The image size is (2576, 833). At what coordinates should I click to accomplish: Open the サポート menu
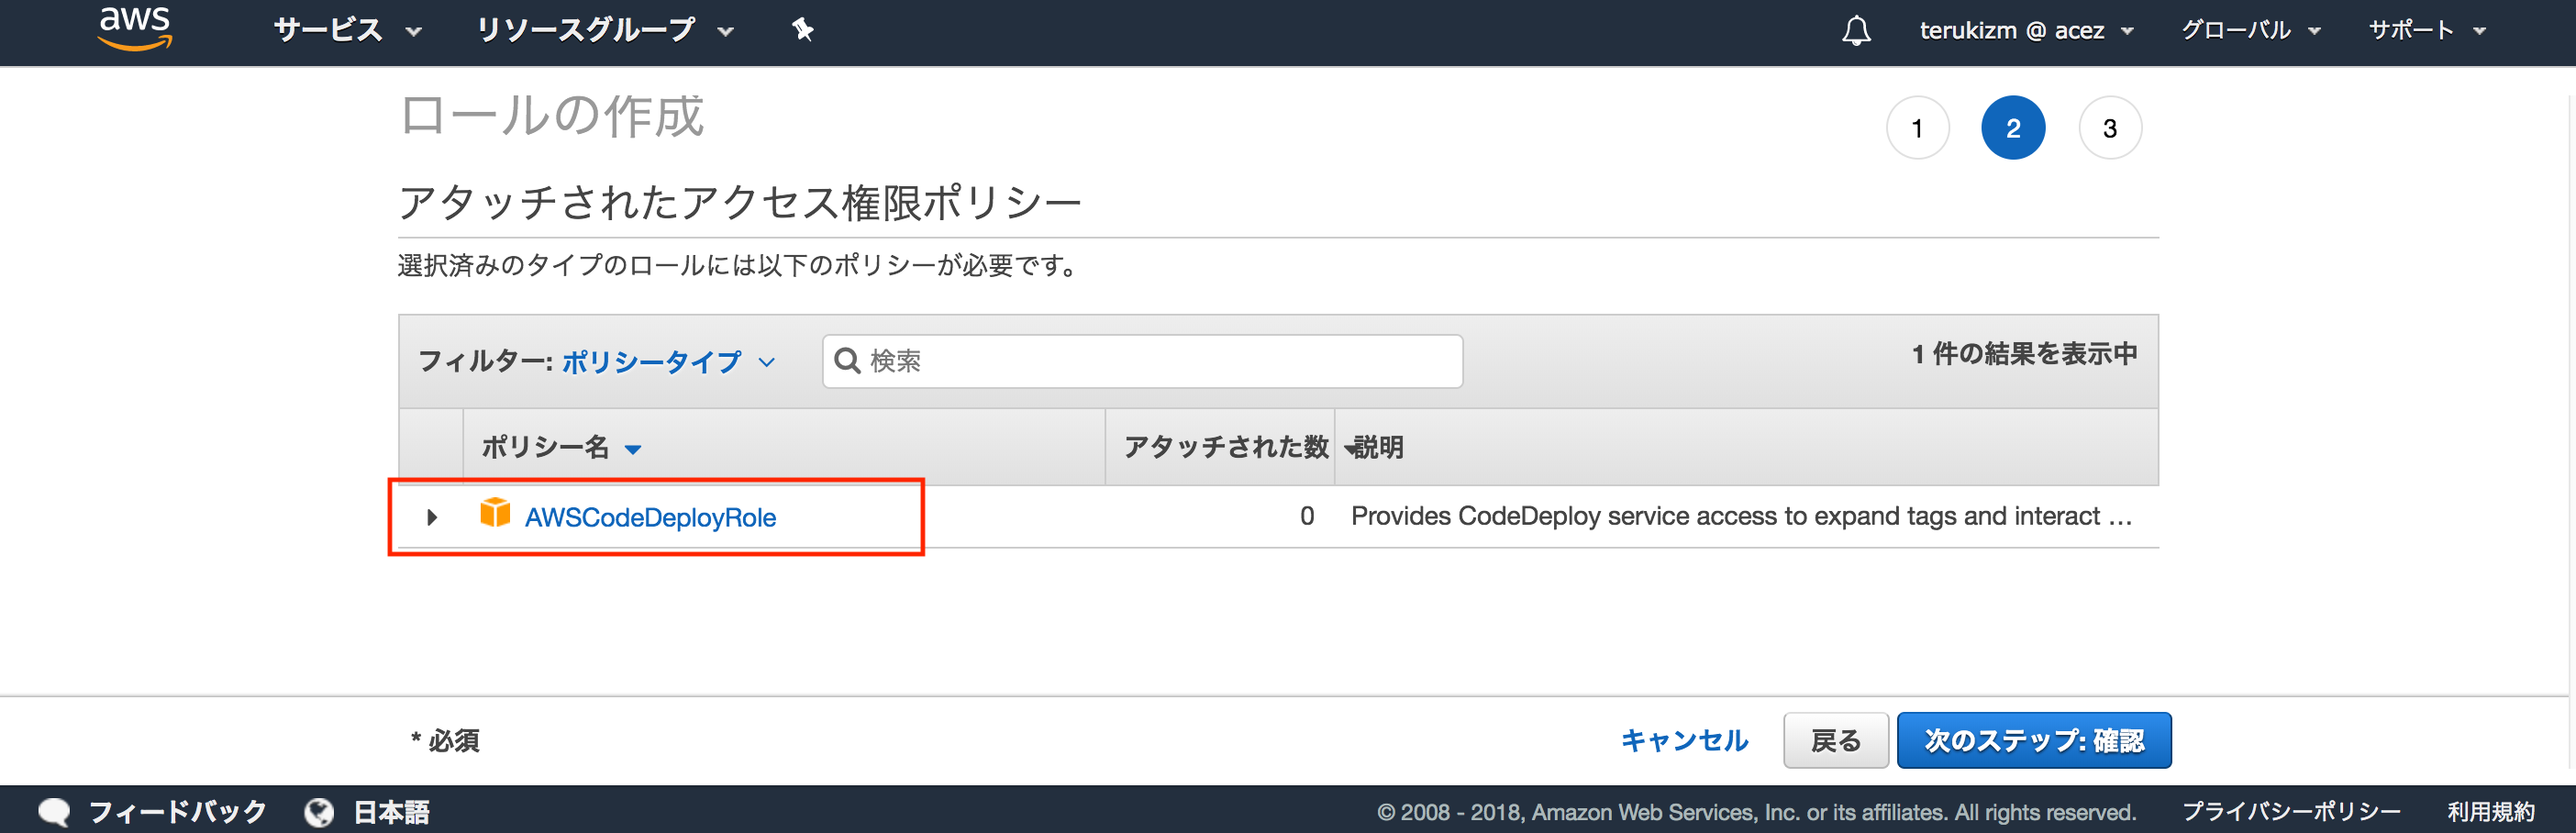(x=2426, y=30)
